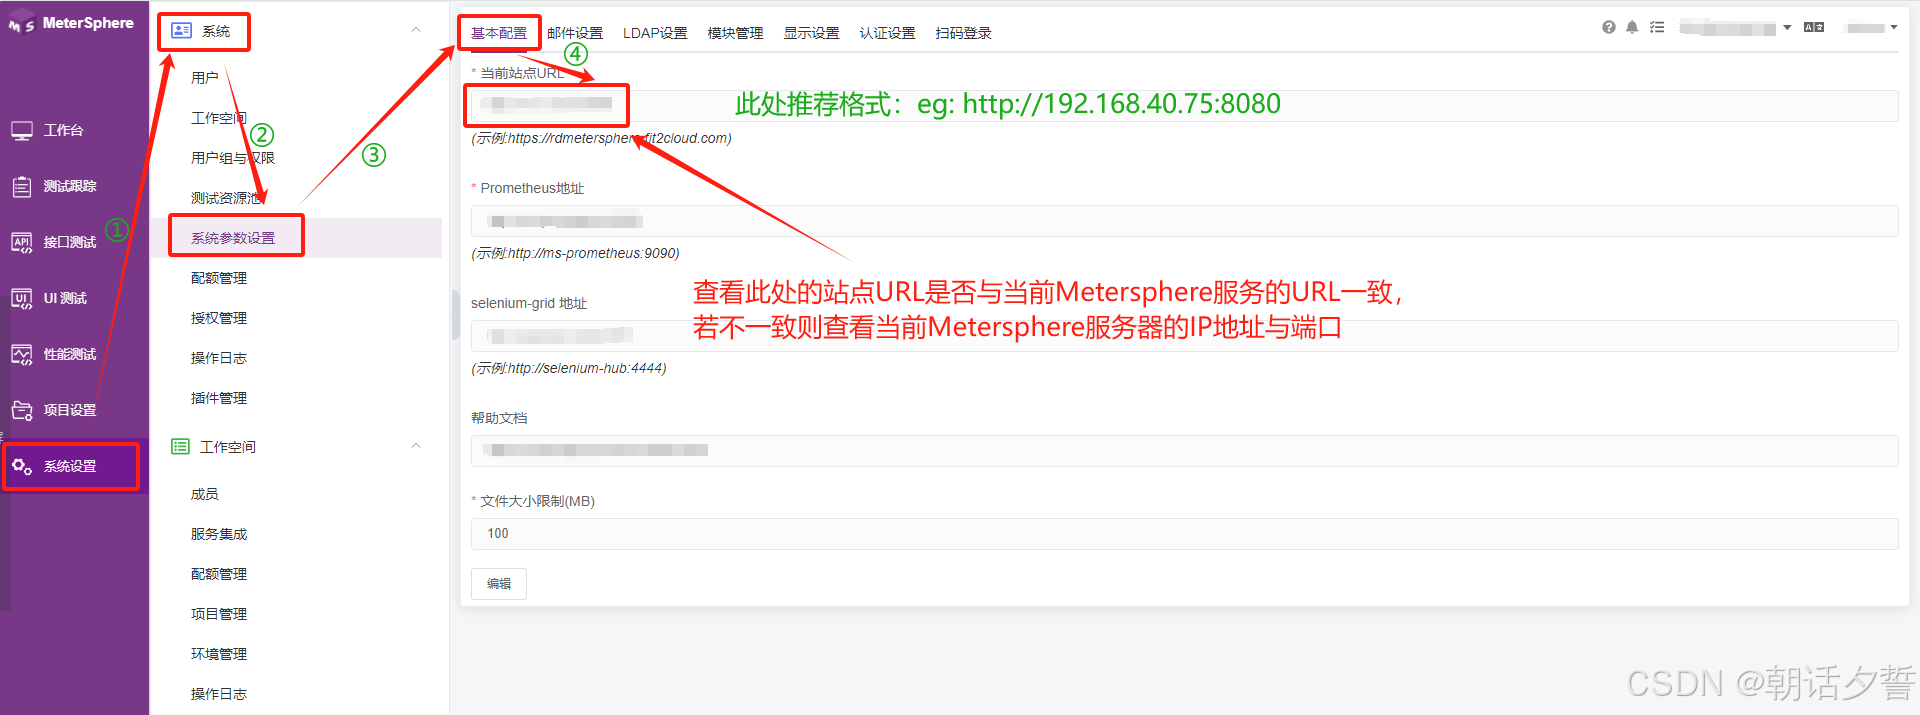The height and width of the screenshot is (715, 1920).
Task: Click the 当前站点URL input field
Action: coord(1184,106)
